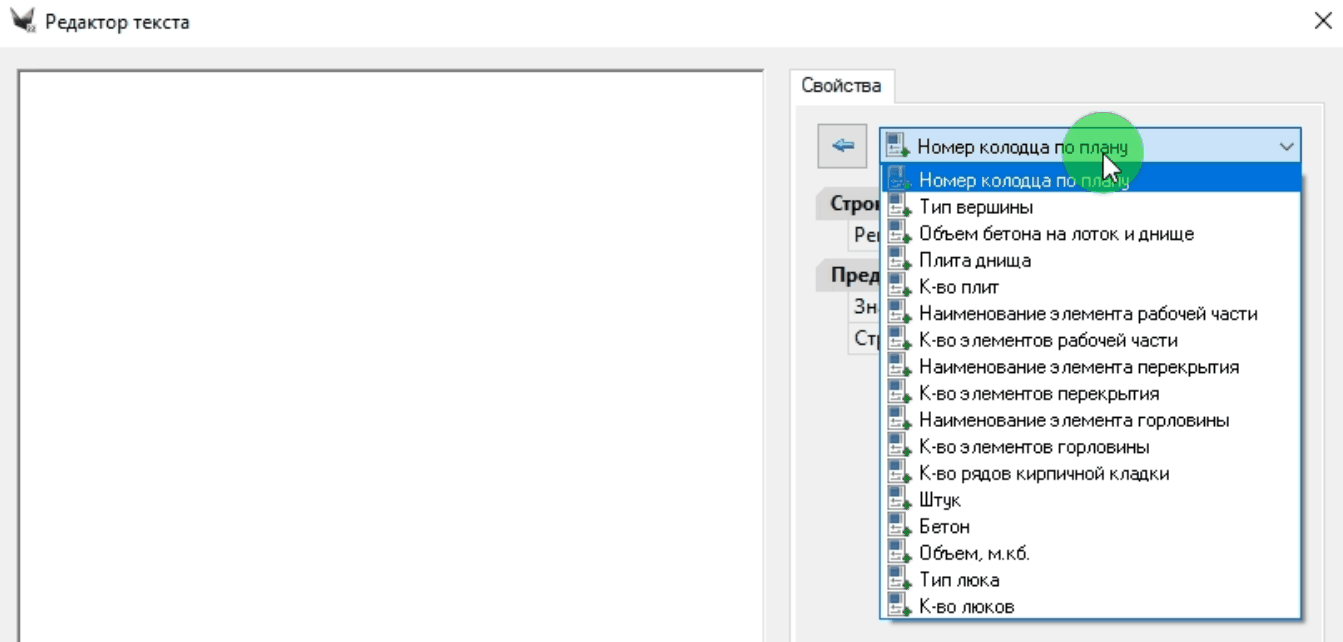Choose 'Наименование элемента перекрытия' from list
Image resolution: width=1343 pixels, height=642 pixels.
pos(1078,367)
